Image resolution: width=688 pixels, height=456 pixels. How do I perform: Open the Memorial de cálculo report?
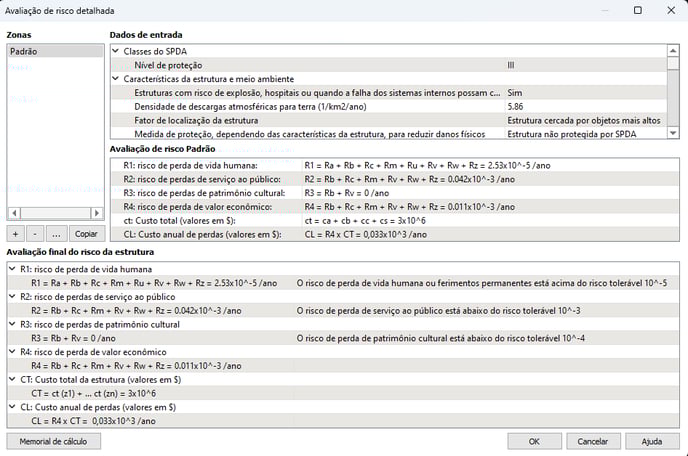point(54,442)
